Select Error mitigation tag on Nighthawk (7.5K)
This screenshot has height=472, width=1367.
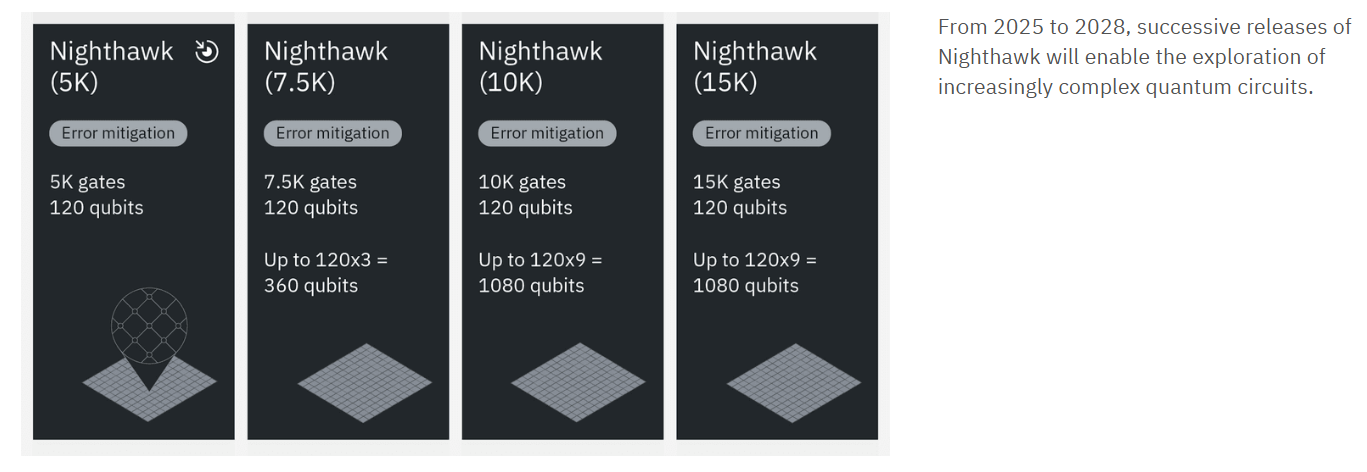point(333,133)
